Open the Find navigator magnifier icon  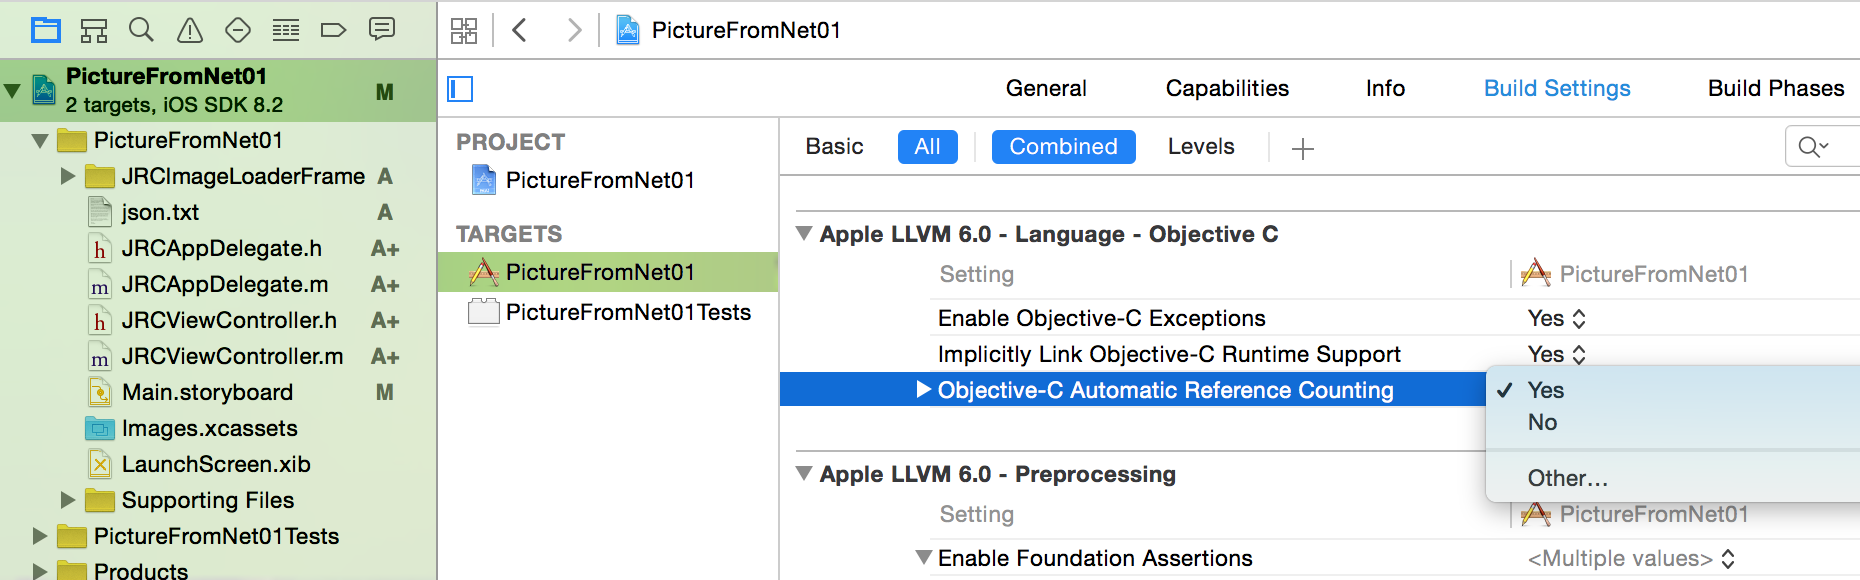142,30
